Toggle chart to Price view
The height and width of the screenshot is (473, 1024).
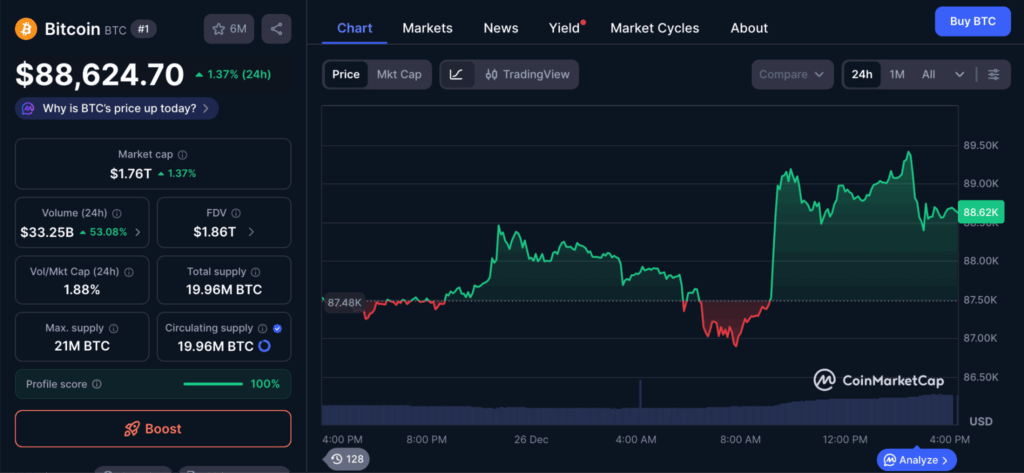tap(346, 74)
